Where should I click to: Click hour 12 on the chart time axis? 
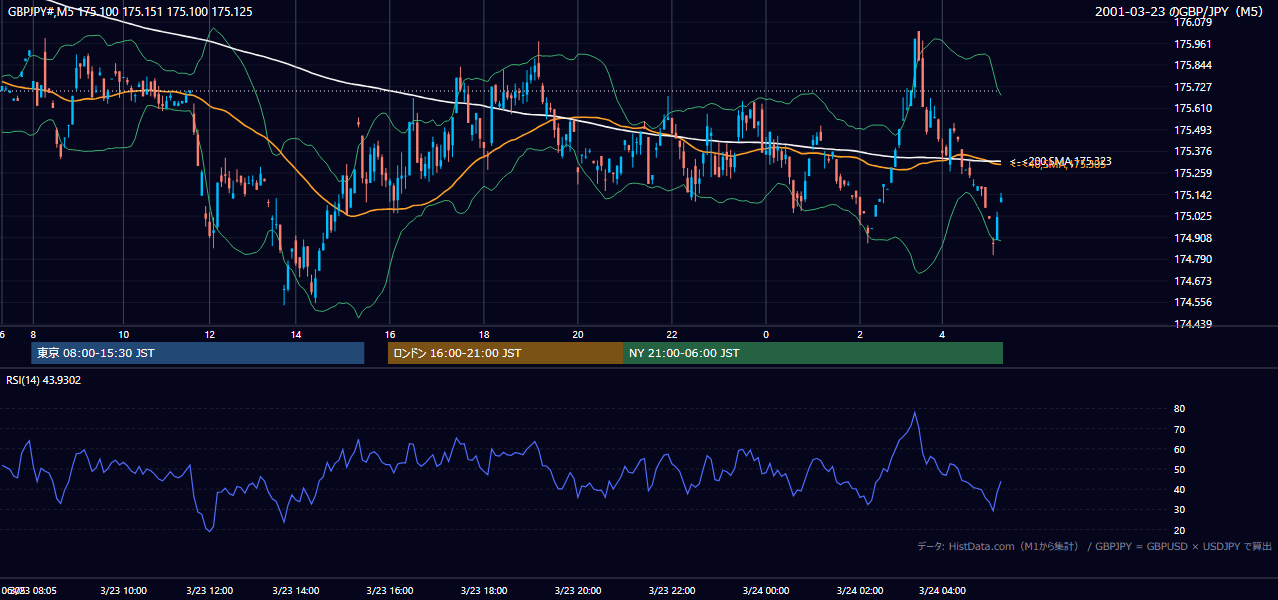point(210,334)
